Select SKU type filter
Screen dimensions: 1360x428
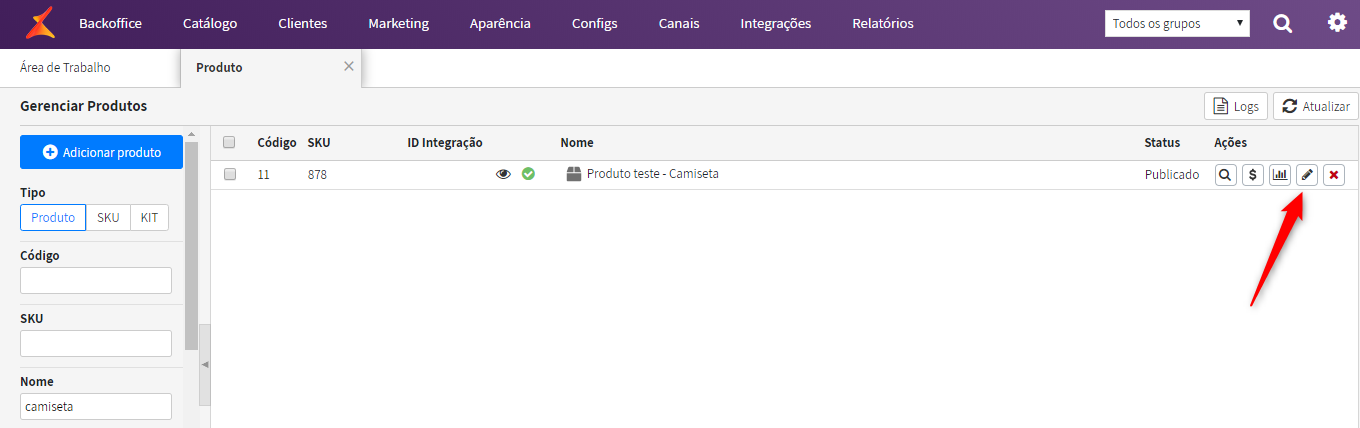[108, 218]
